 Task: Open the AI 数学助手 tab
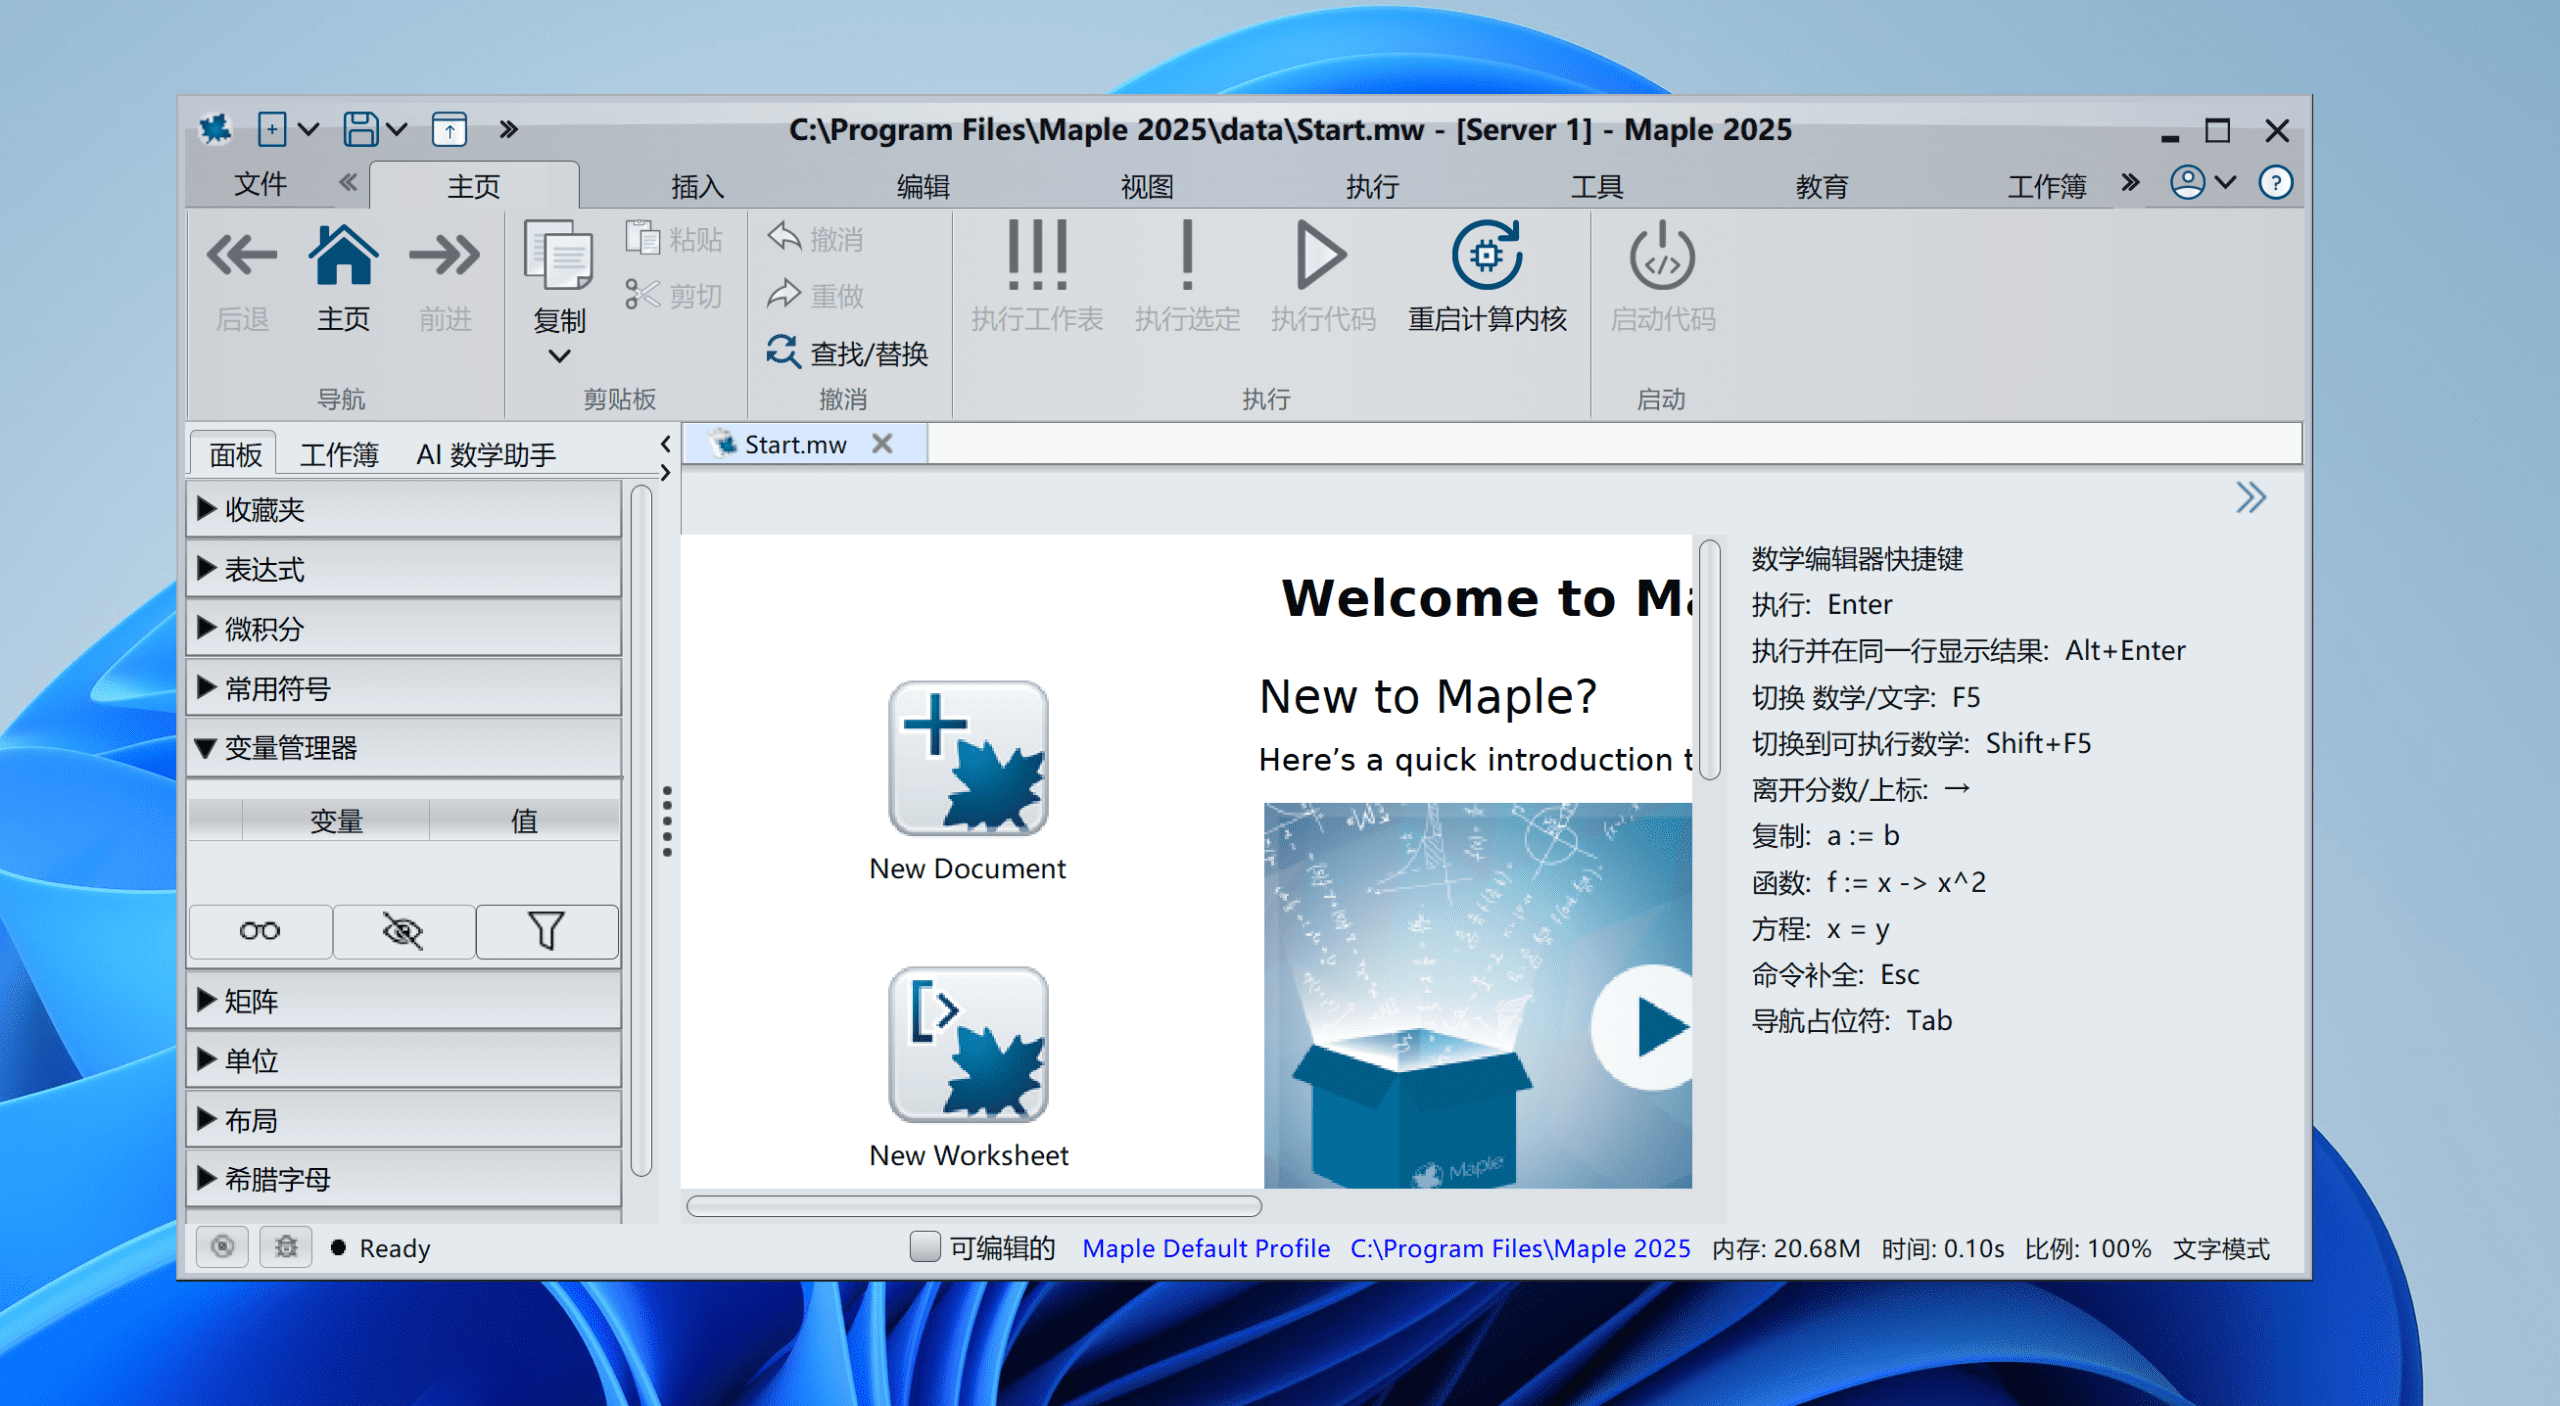click(x=486, y=455)
